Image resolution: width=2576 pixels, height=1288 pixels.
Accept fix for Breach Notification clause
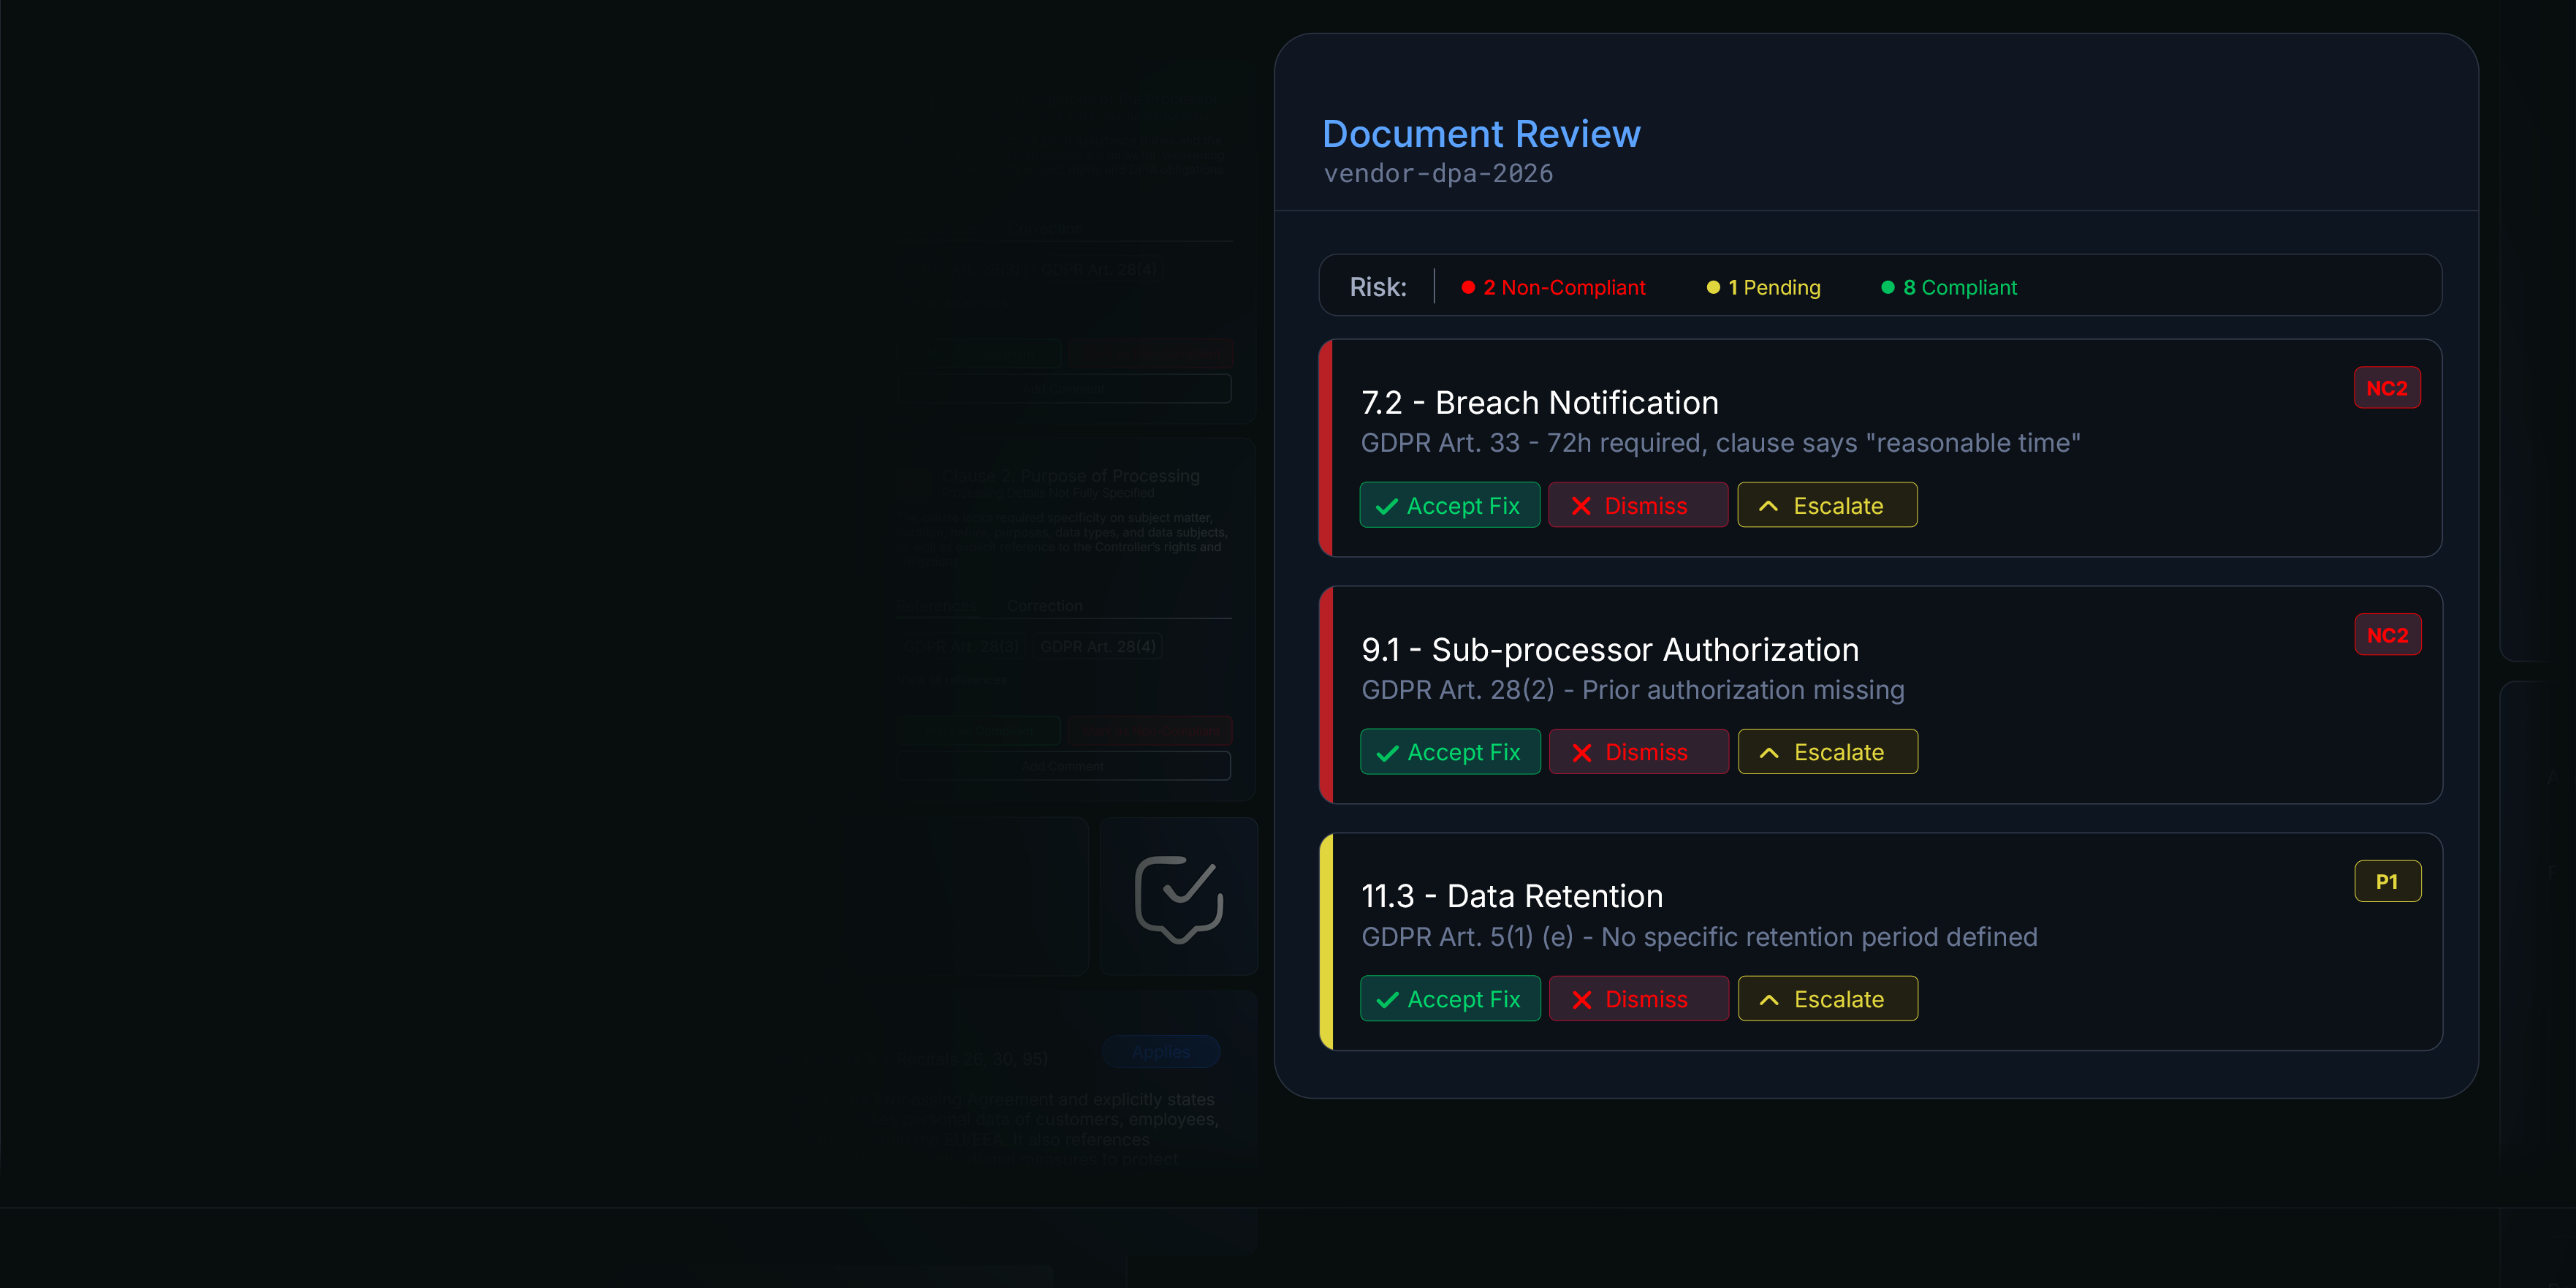pyautogui.click(x=1449, y=505)
